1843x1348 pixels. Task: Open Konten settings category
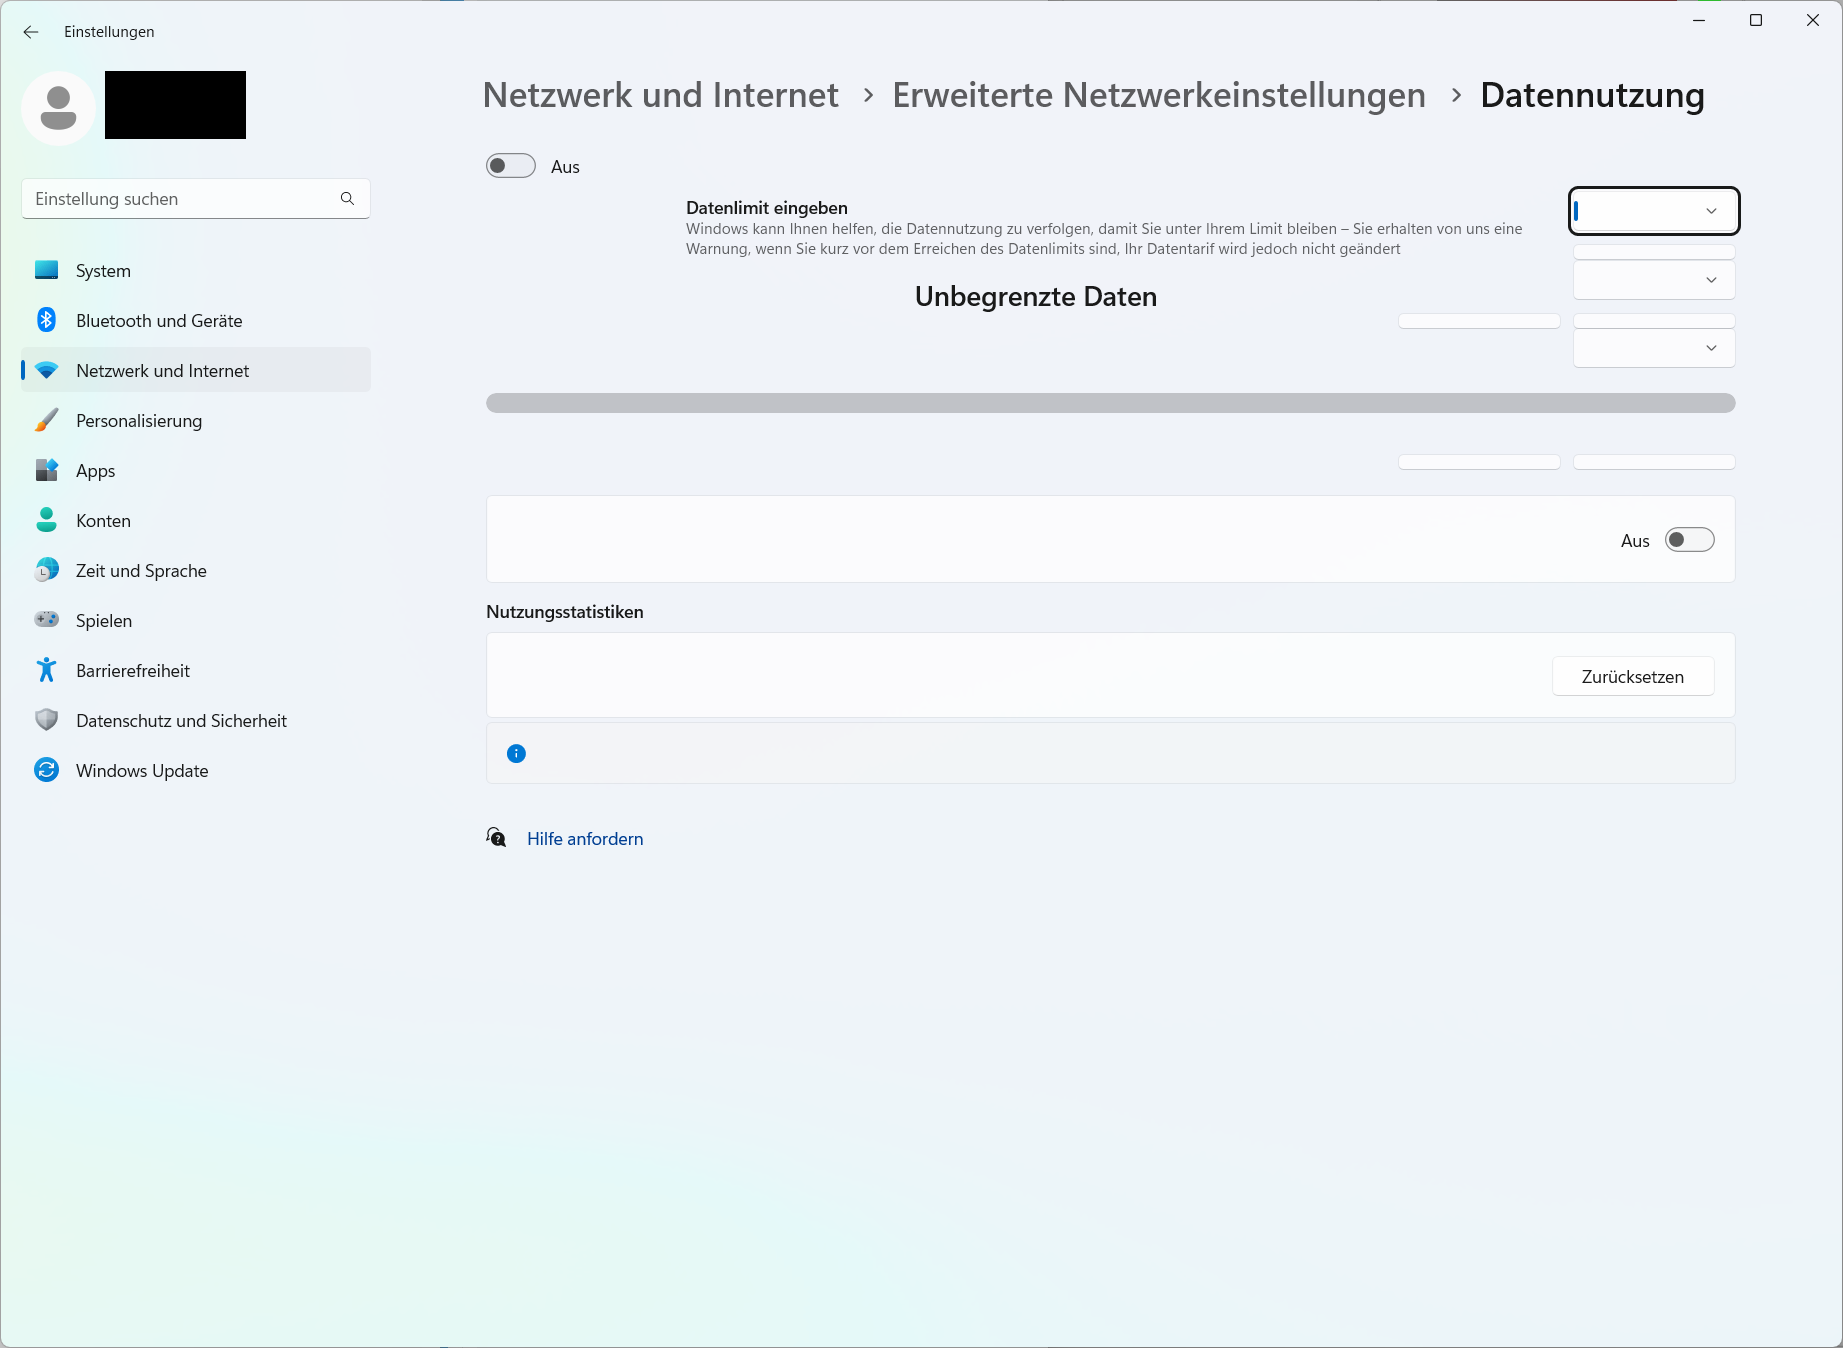click(x=196, y=520)
